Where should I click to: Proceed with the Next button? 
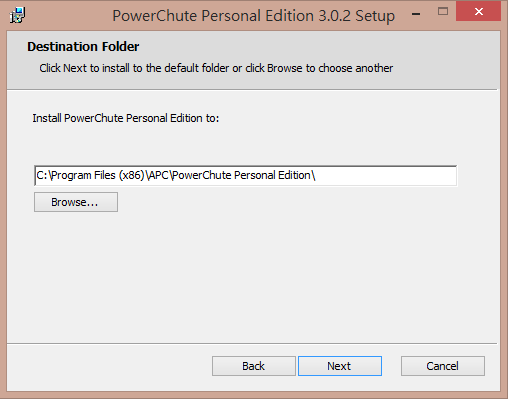coord(340,366)
